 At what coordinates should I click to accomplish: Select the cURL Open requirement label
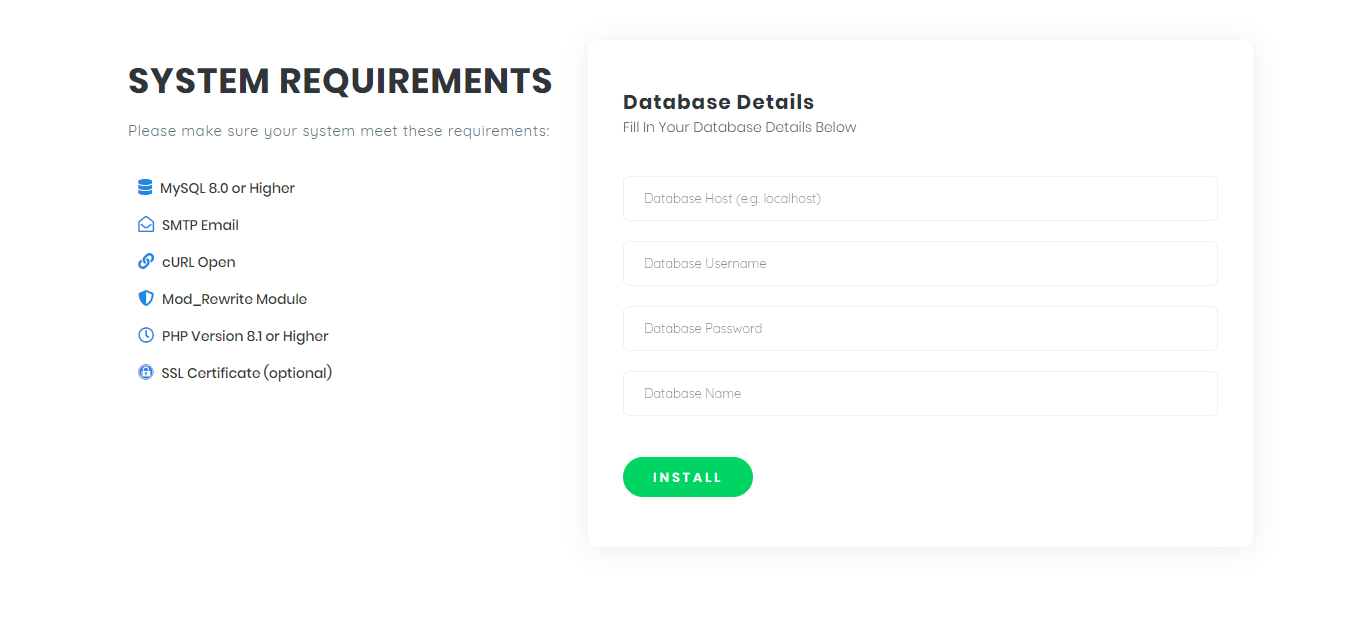click(199, 262)
